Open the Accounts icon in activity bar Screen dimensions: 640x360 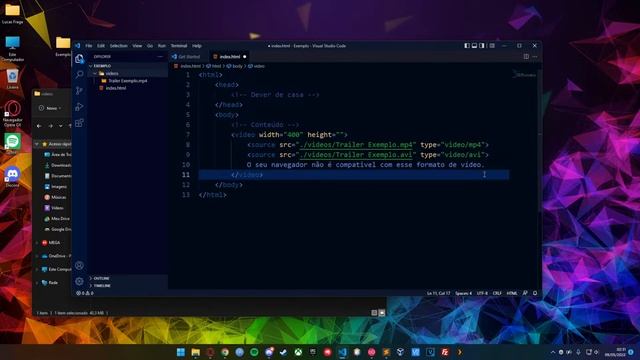click(80, 266)
